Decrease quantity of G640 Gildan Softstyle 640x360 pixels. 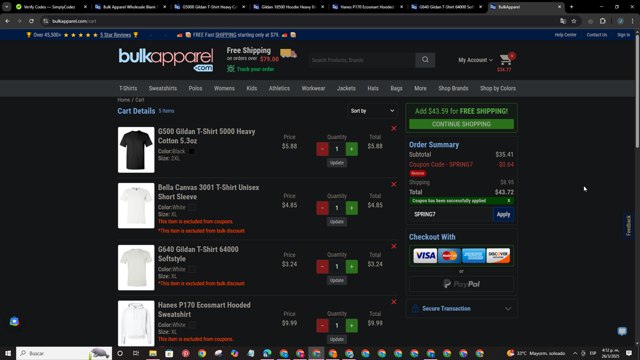pyautogui.click(x=322, y=267)
